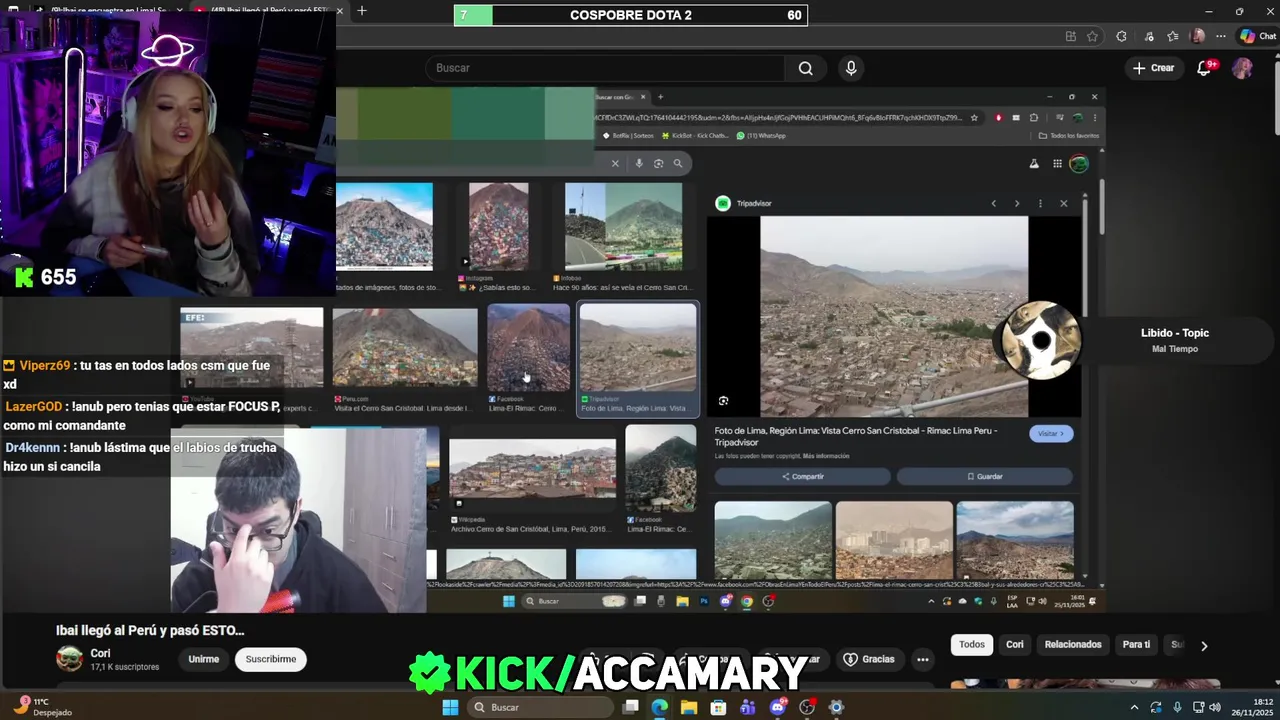The height and width of the screenshot is (720, 1280).
Task: Click the Unirme button
Action: coord(204,659)
